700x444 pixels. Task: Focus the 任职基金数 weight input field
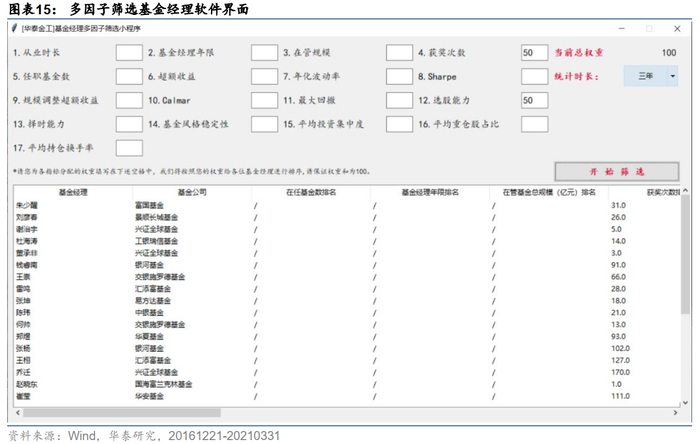click(x=129, y=76)
